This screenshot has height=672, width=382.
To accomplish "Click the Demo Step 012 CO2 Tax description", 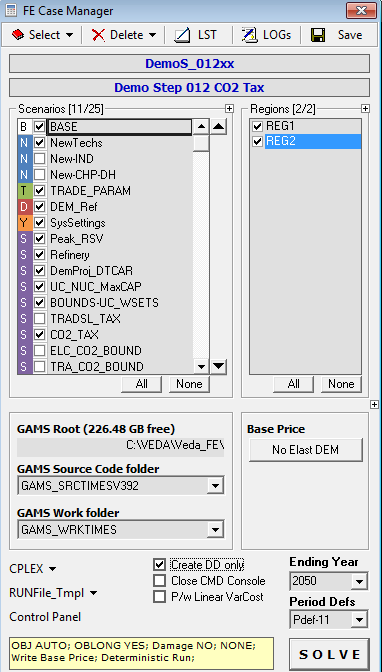I will (x=189, y=88).
